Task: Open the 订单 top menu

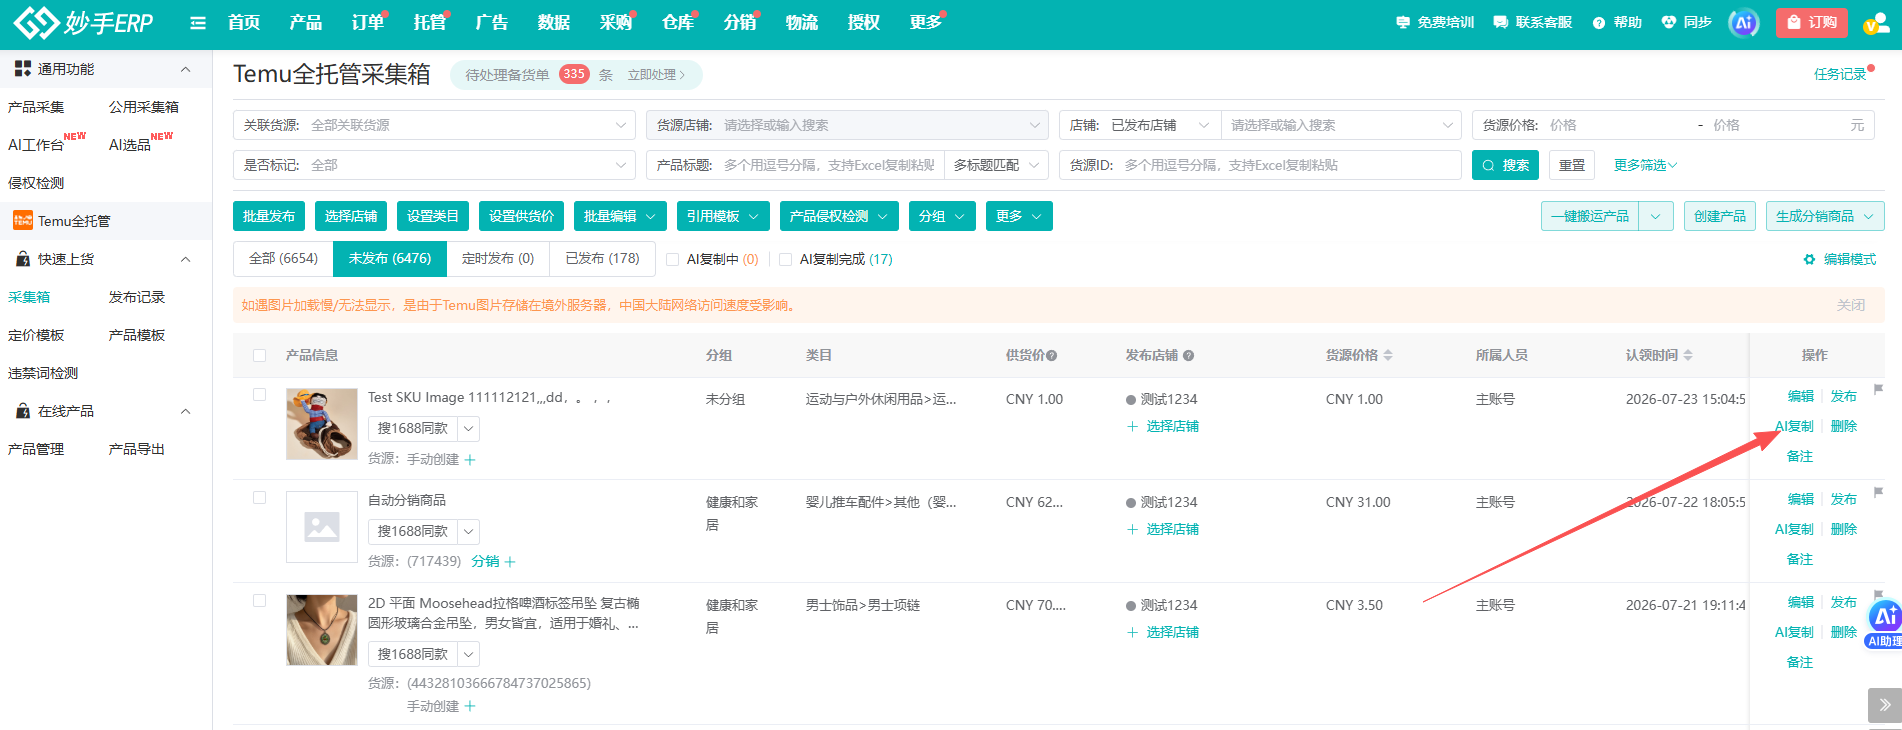Action: 368,22
